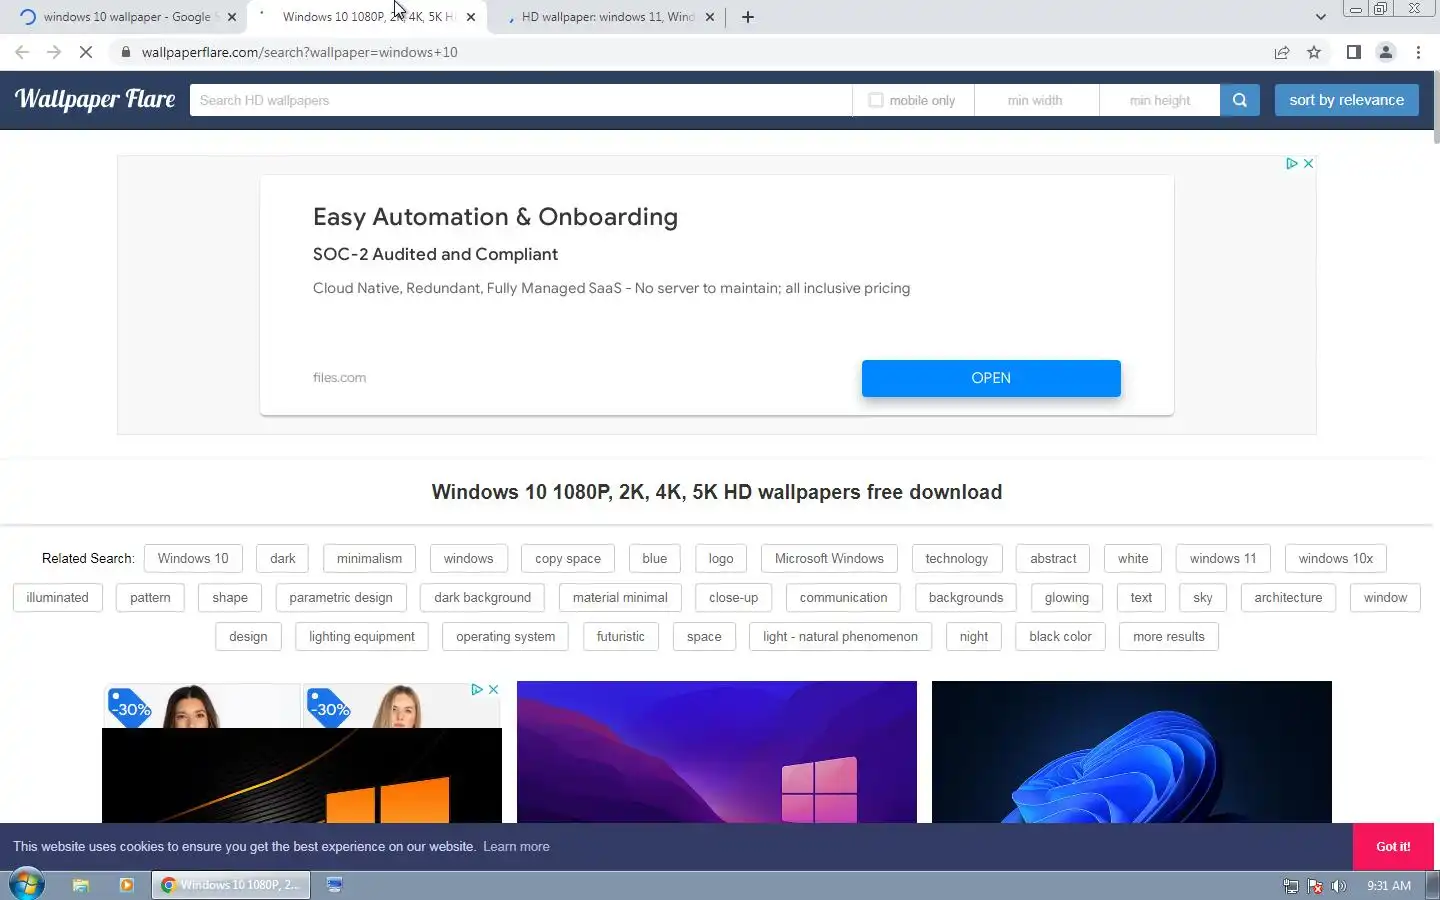Click the Chrome taskbar window button
The image size is (1440, 900).
click(x=231, y=885)
